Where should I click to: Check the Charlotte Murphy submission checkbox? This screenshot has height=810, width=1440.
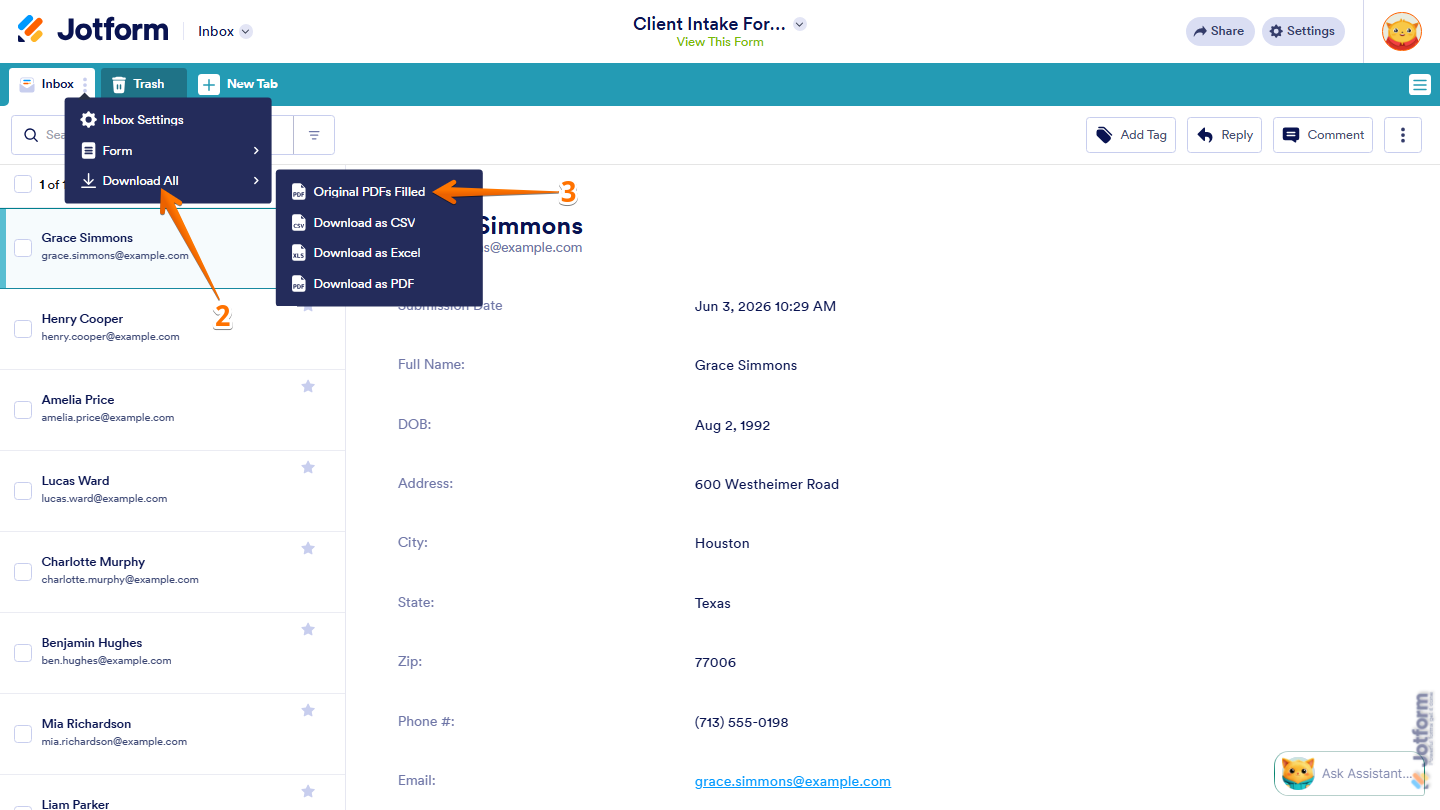23,572
